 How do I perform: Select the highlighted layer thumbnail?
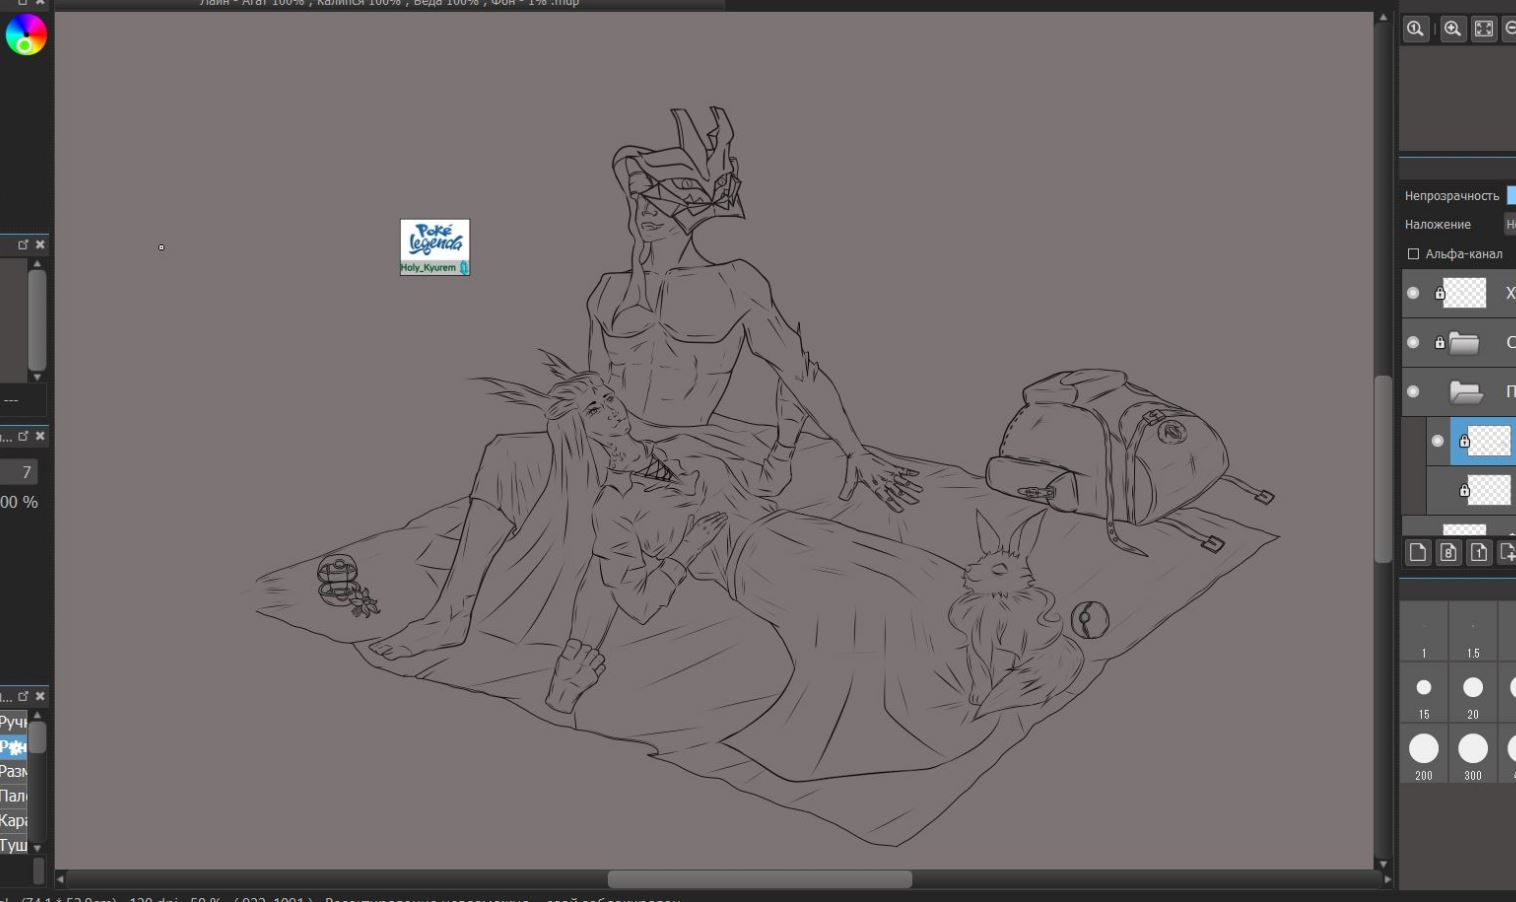pos(1489,441)
